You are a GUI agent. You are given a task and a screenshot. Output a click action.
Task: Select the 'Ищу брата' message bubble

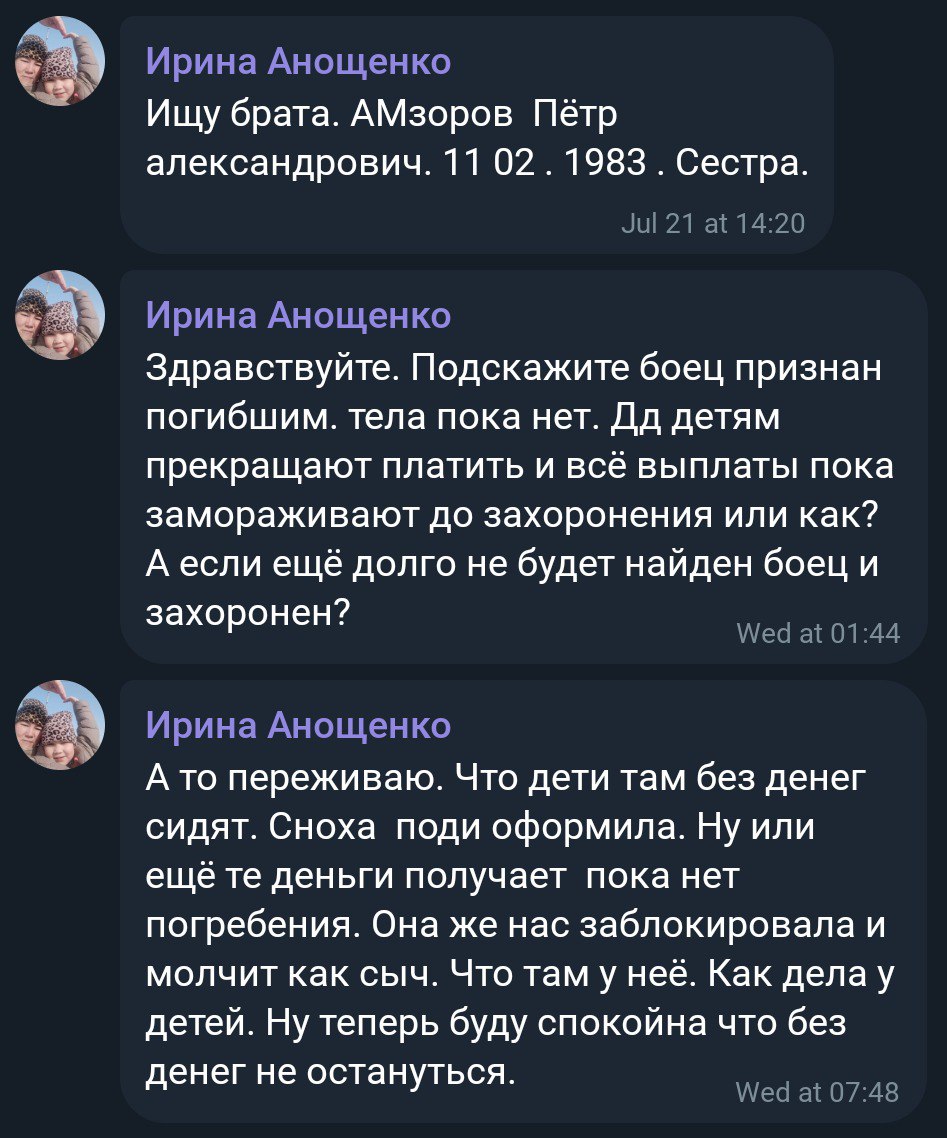[476, 134]
